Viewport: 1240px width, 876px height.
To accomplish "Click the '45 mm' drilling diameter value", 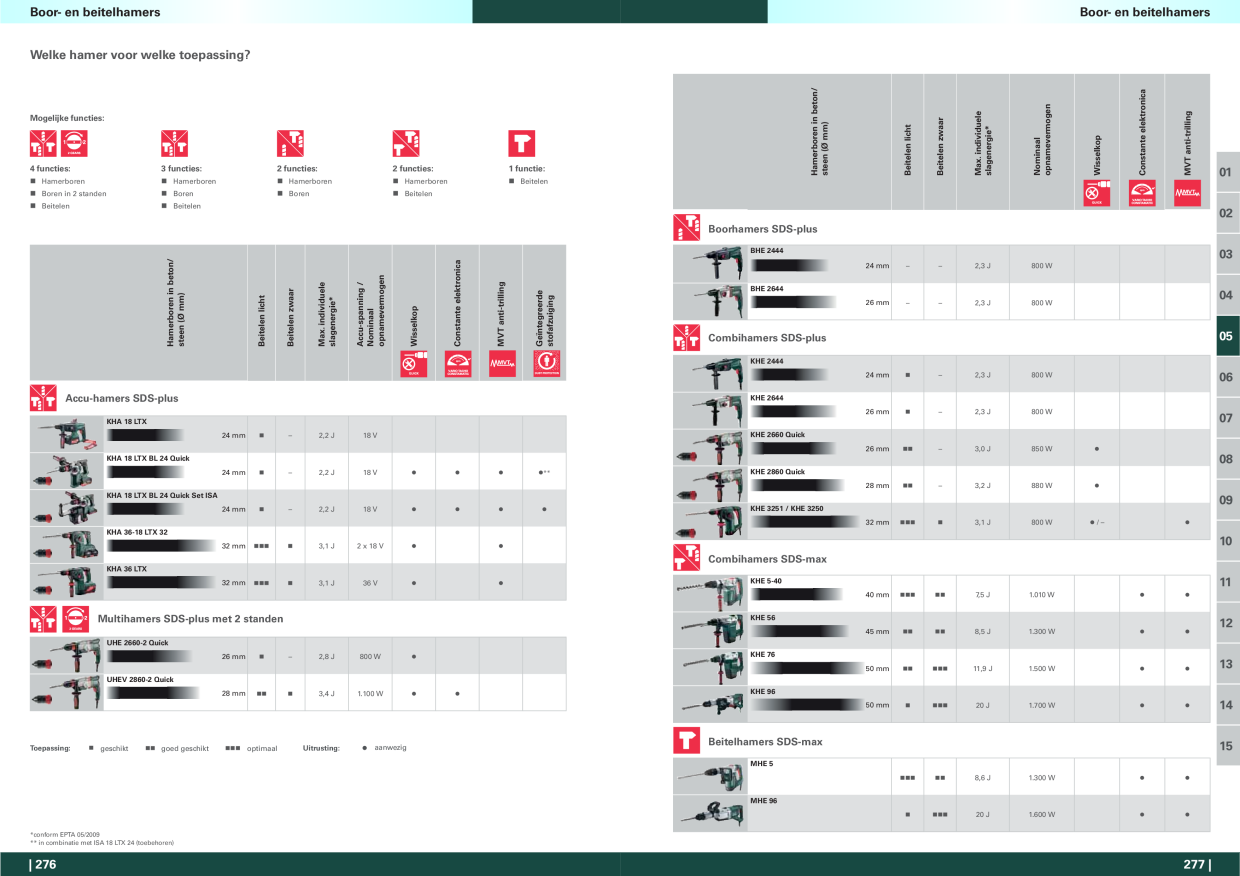I will (877, 632).
